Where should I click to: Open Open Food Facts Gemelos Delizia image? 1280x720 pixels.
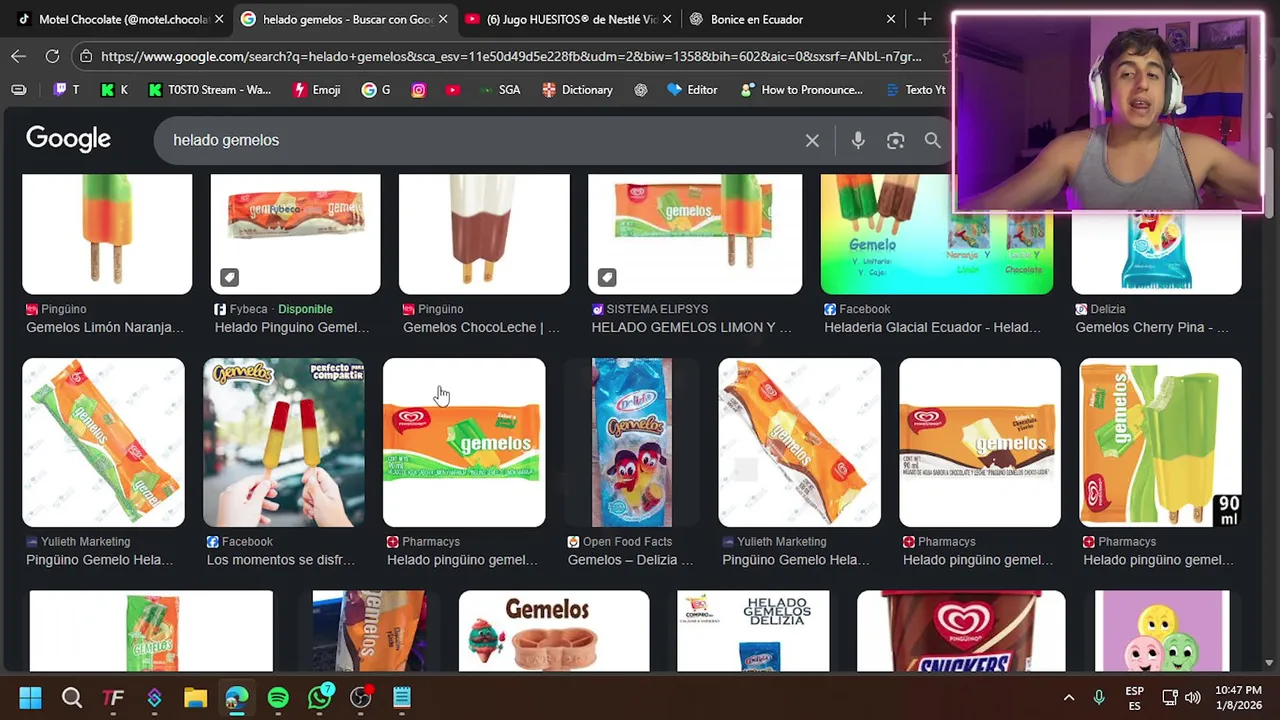click(x=632, y=442)
